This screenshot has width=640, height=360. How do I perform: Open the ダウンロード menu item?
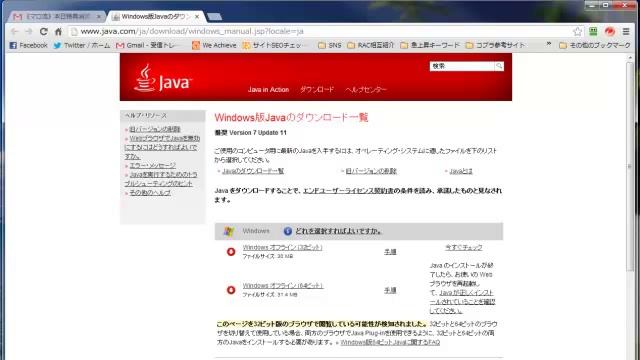pos(317,89)
